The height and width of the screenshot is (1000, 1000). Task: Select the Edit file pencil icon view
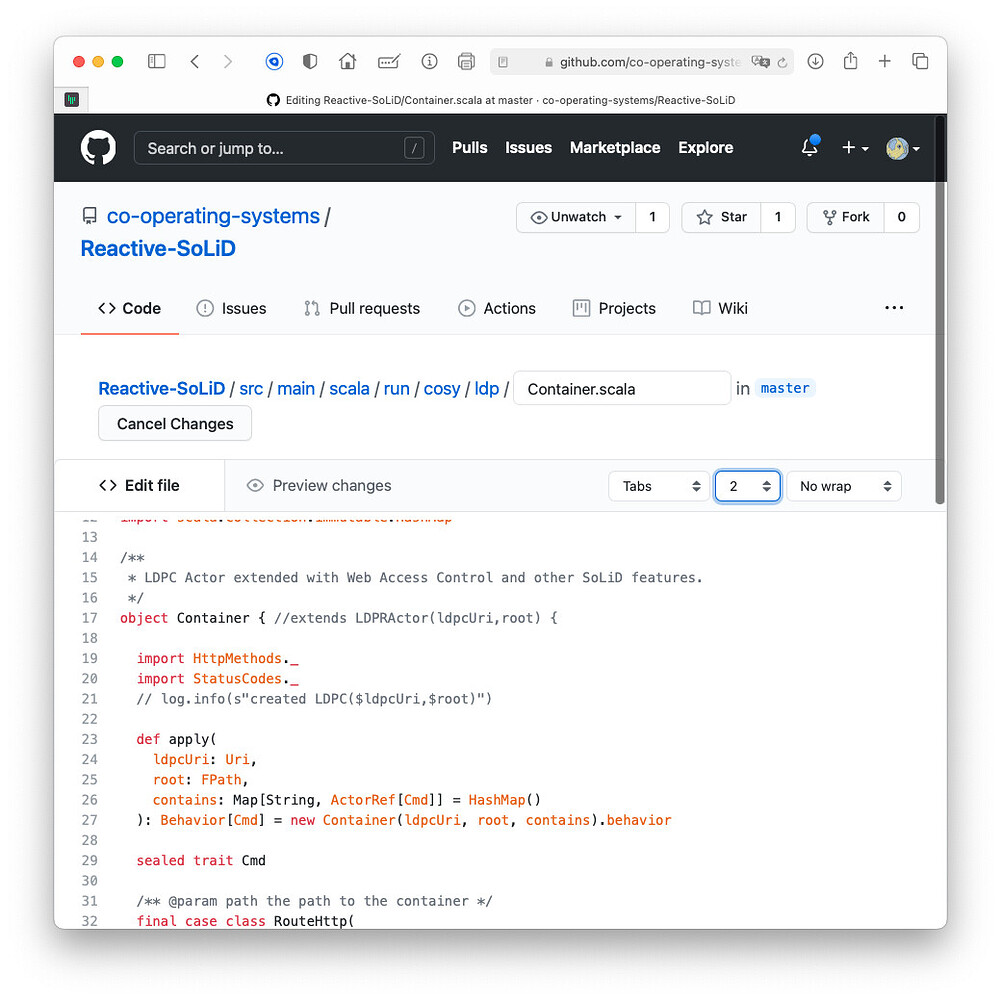click(x=140, y=485)
